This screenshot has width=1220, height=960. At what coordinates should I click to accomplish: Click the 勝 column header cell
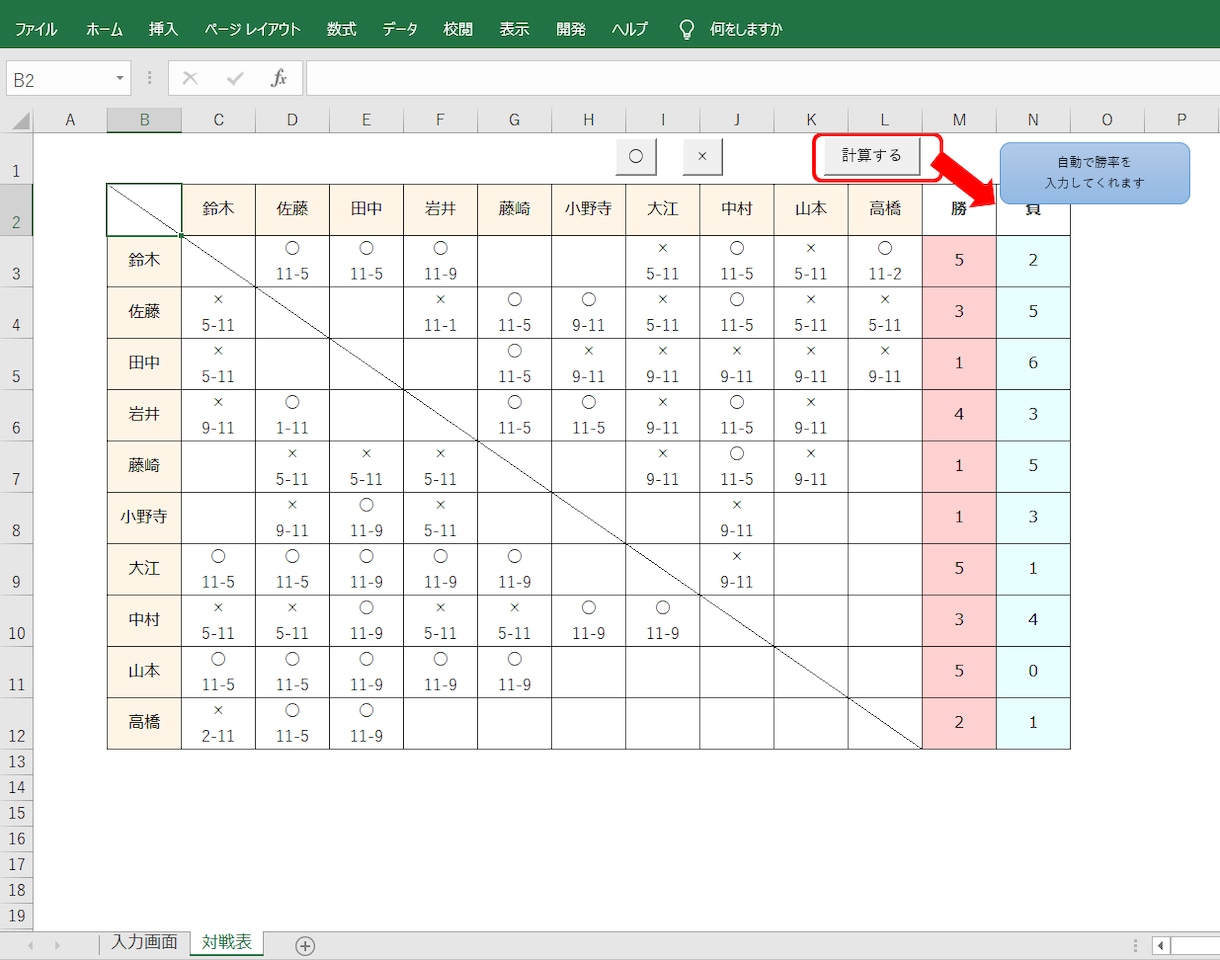[x=959, y=209]
